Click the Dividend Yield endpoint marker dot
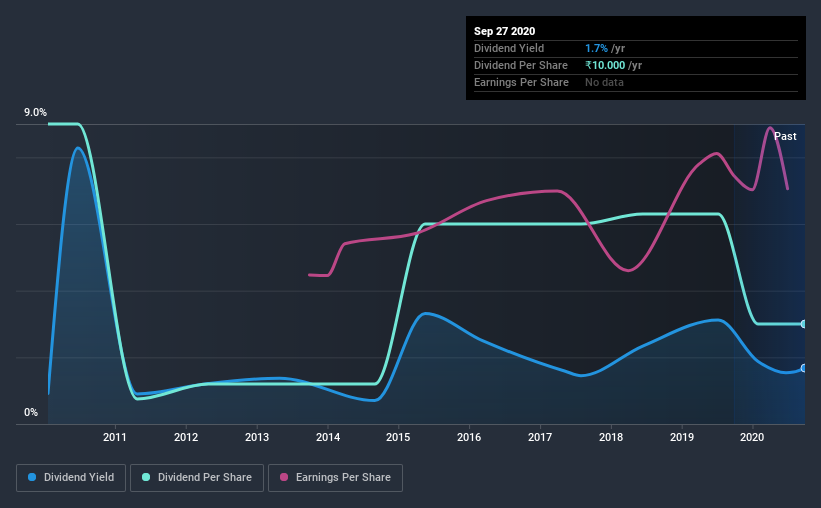The width and height of the screenshot is (821, 508). click(804, 368)
